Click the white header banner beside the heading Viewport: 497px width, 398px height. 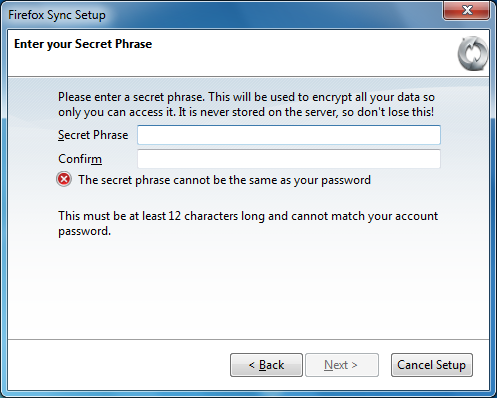(300, 53)
